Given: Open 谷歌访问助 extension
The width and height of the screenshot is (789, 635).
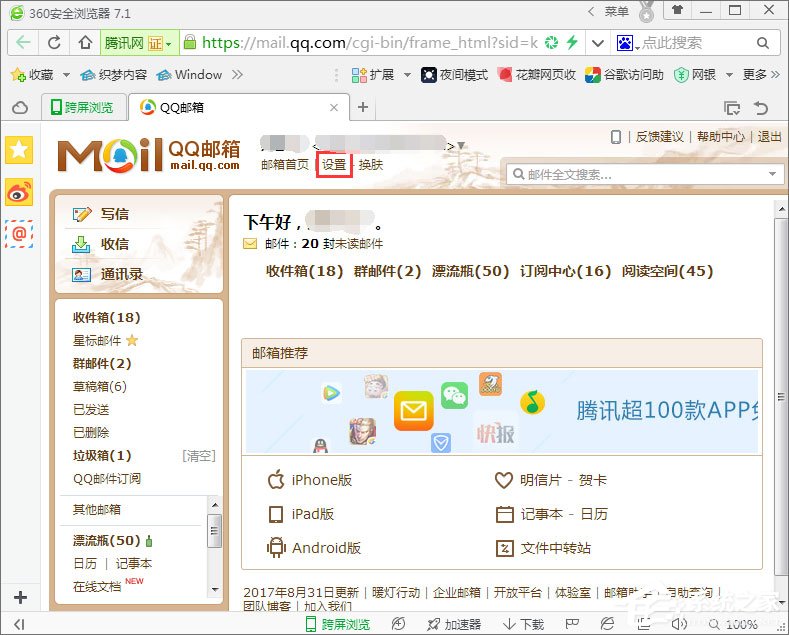Looking at the screenshot, I should pos(624,75).
